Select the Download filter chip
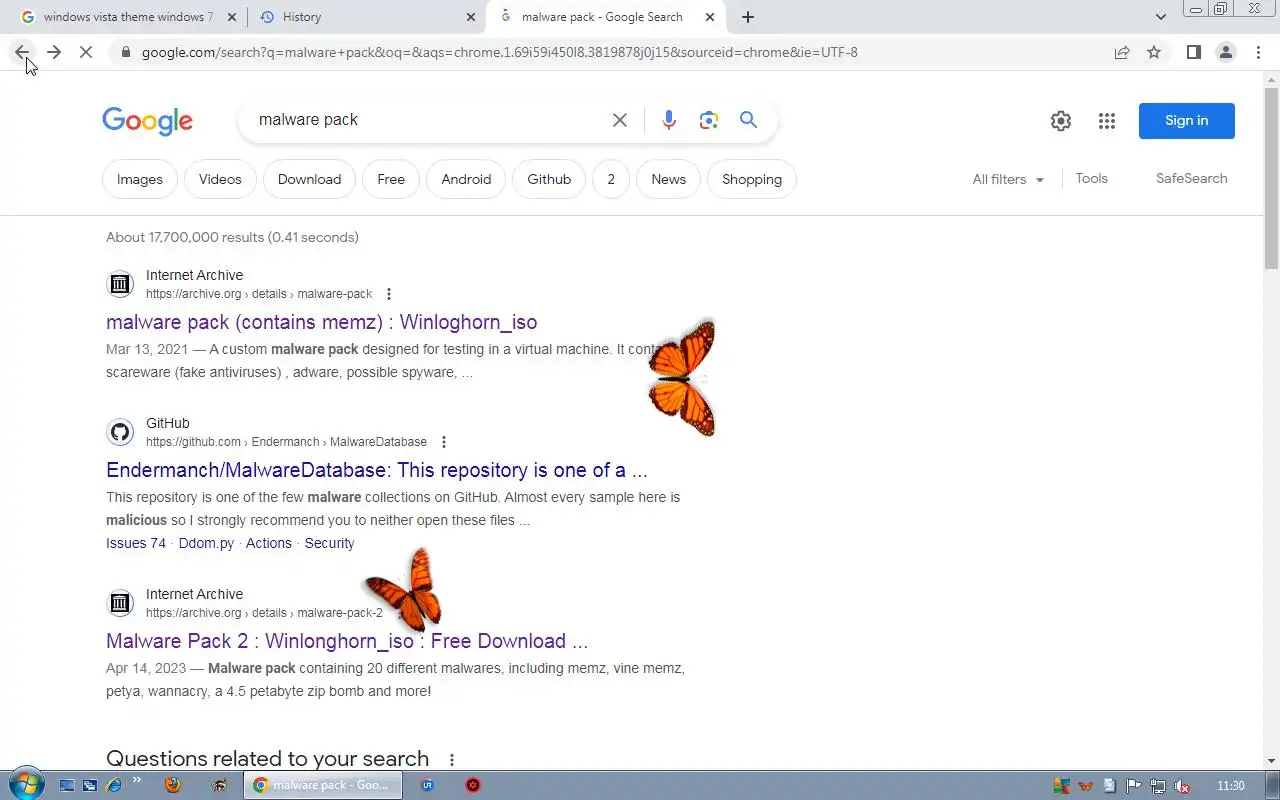1280x800 pixels. coord(309,179)
